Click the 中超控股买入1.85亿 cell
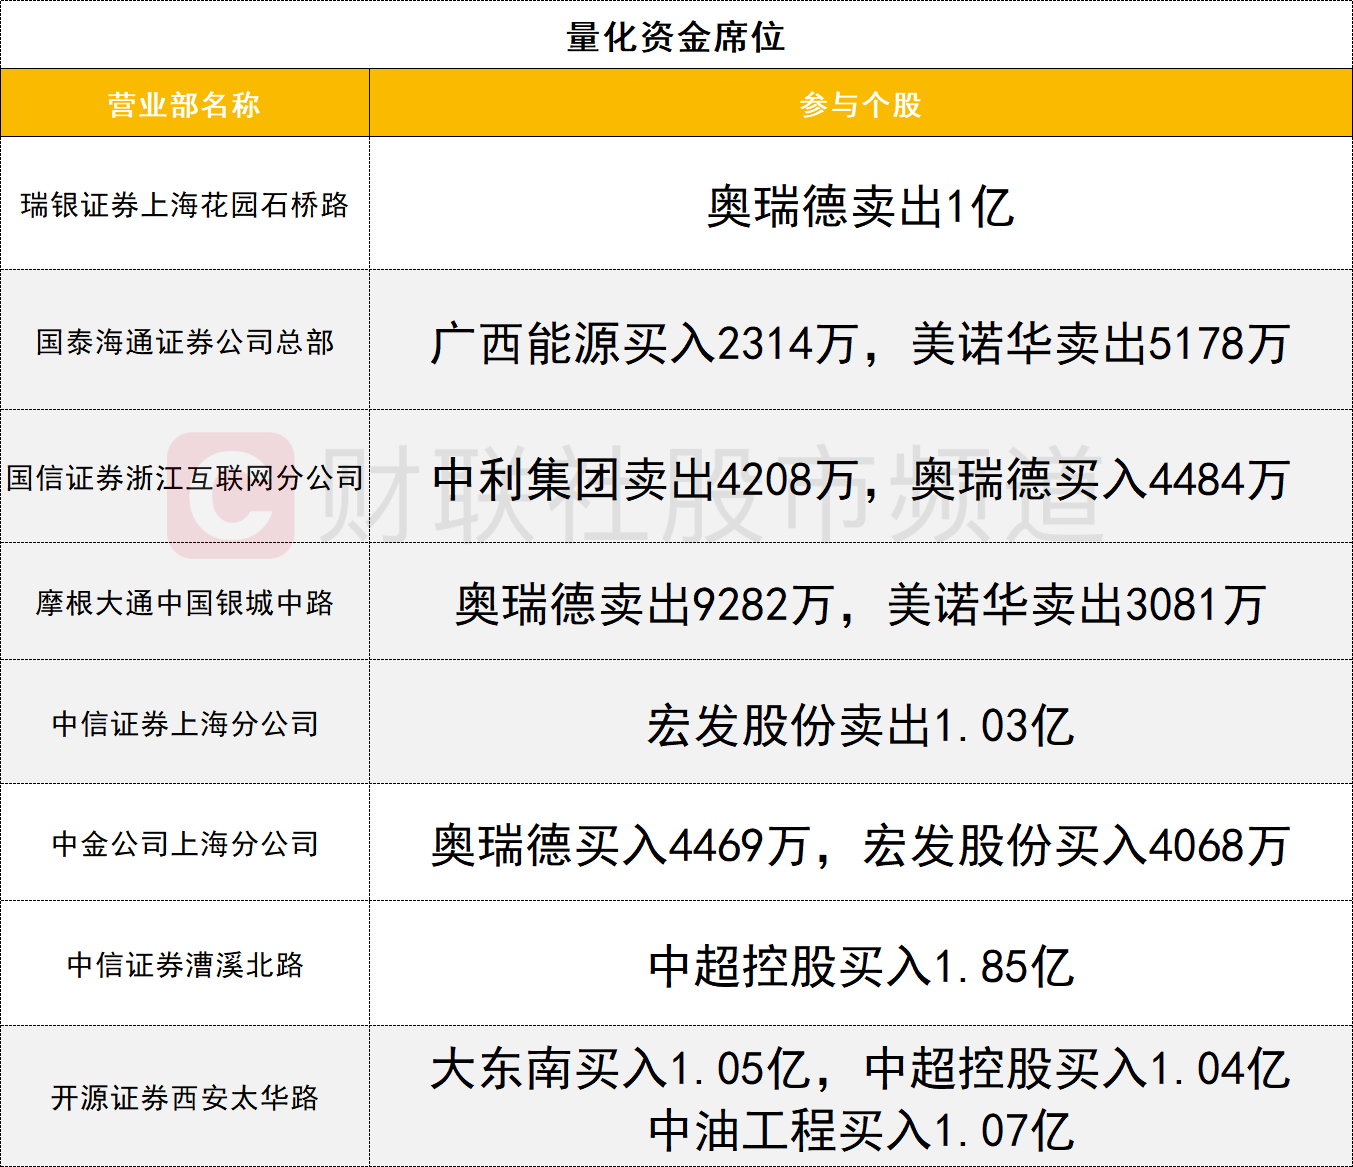This screenshot has height=1167, width=1353. pos(860,967)
